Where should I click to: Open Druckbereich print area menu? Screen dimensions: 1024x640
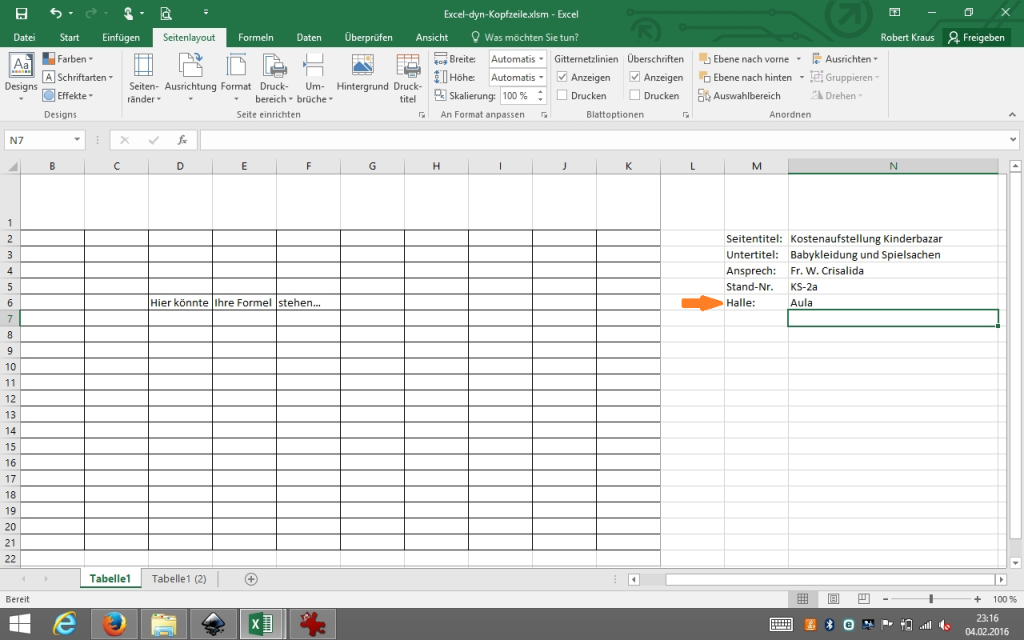coord(274,78)
